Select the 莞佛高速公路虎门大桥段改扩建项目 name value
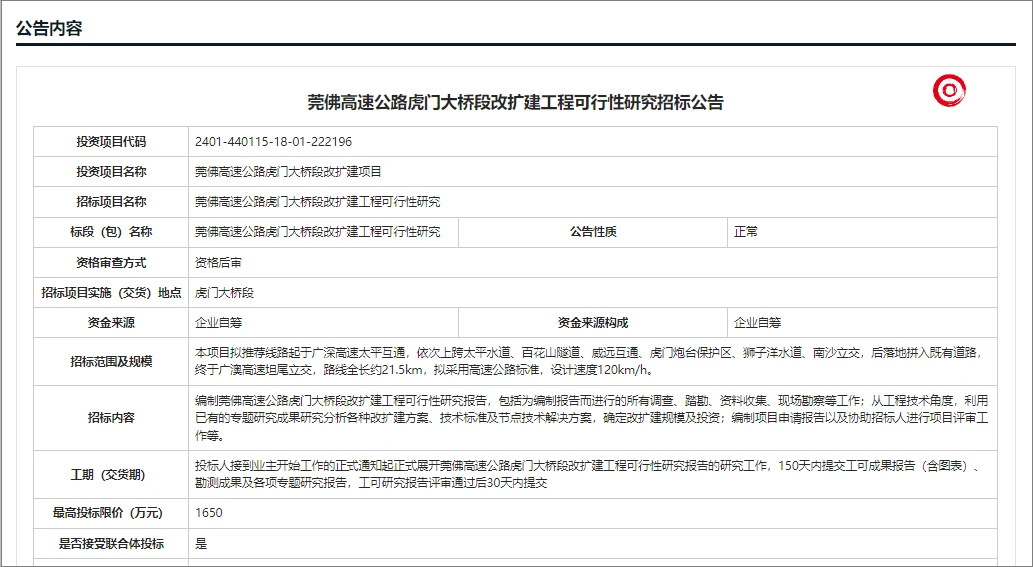The image size is (1033, 567). [x=288, y=172]
